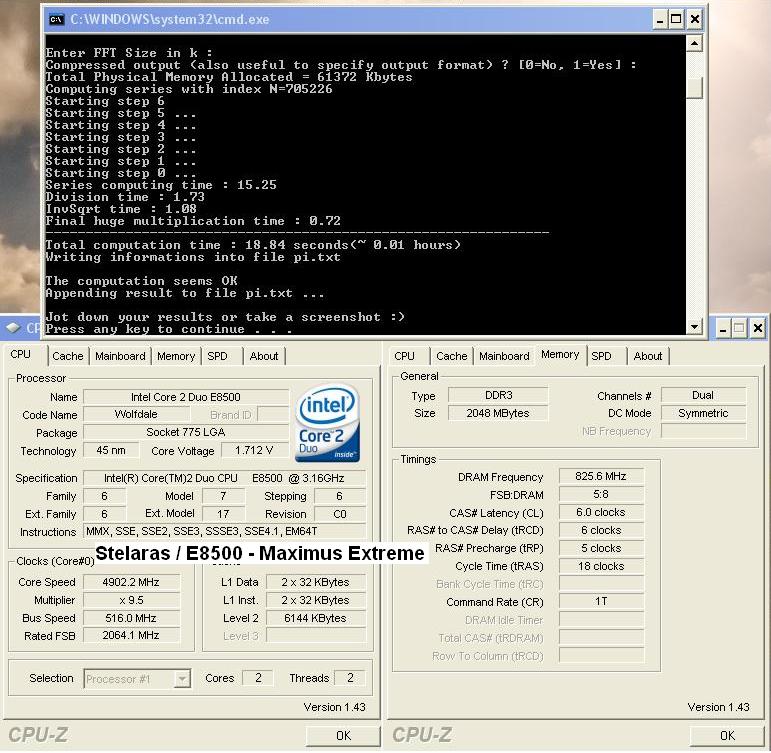Click cmd scrollbar down arrow

point(694,327)
